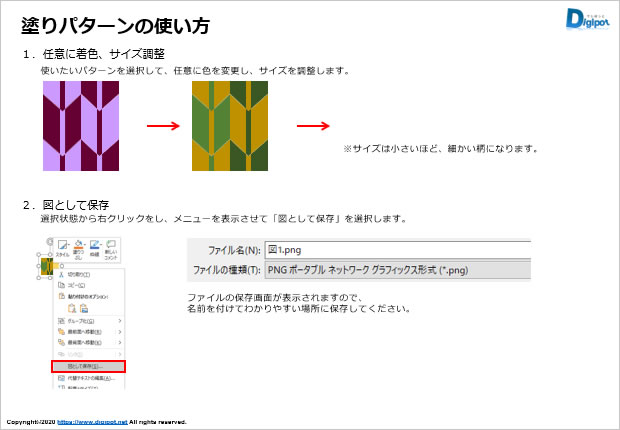Viewport: 620px width, 430px height.
Task: Select Save as Picture (図として保存) menu item
Action: coord(87,366)
